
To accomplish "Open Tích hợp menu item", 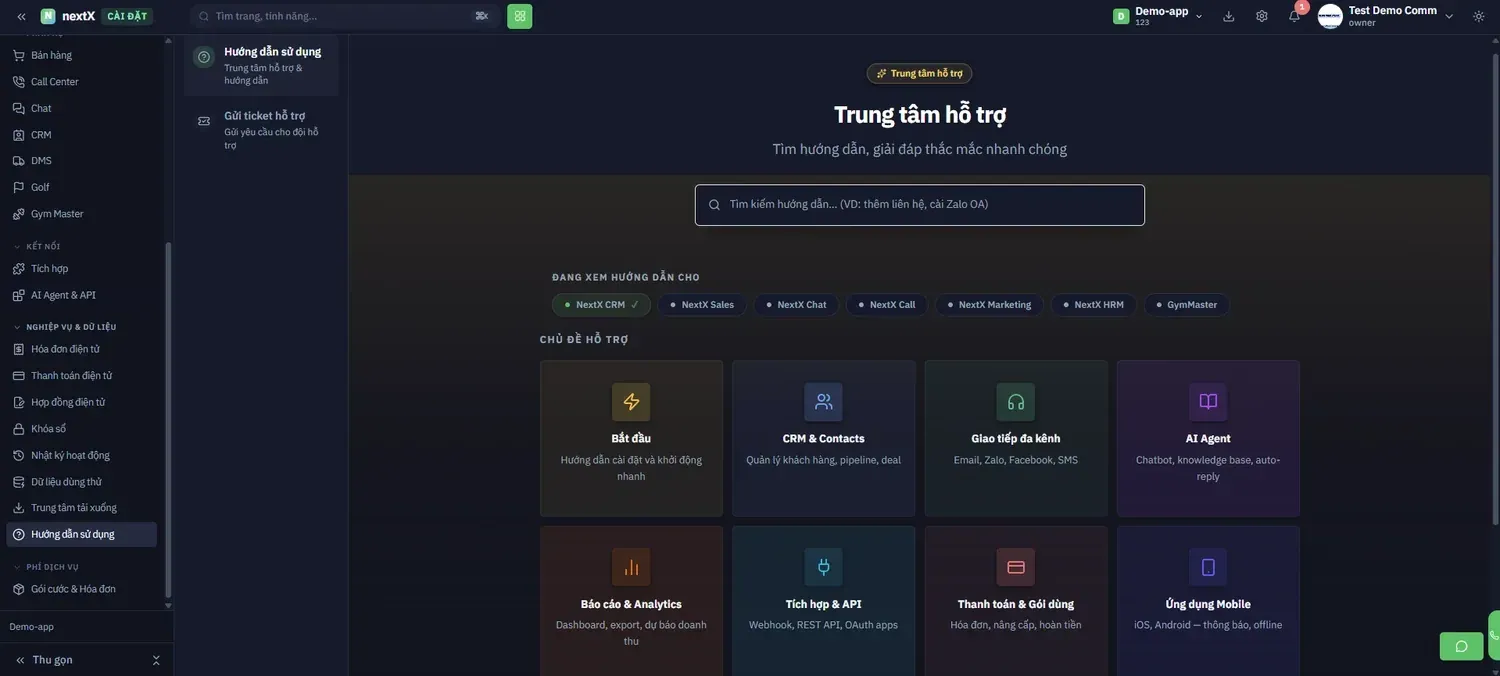I will point(81,269).
